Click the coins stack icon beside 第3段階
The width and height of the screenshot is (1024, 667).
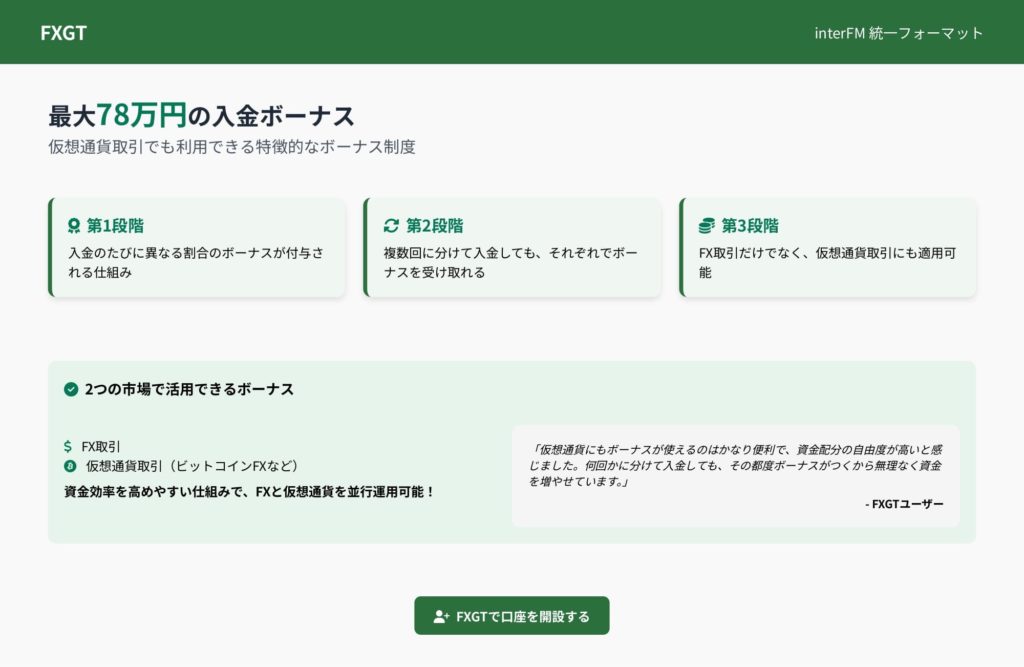(707, 226)
